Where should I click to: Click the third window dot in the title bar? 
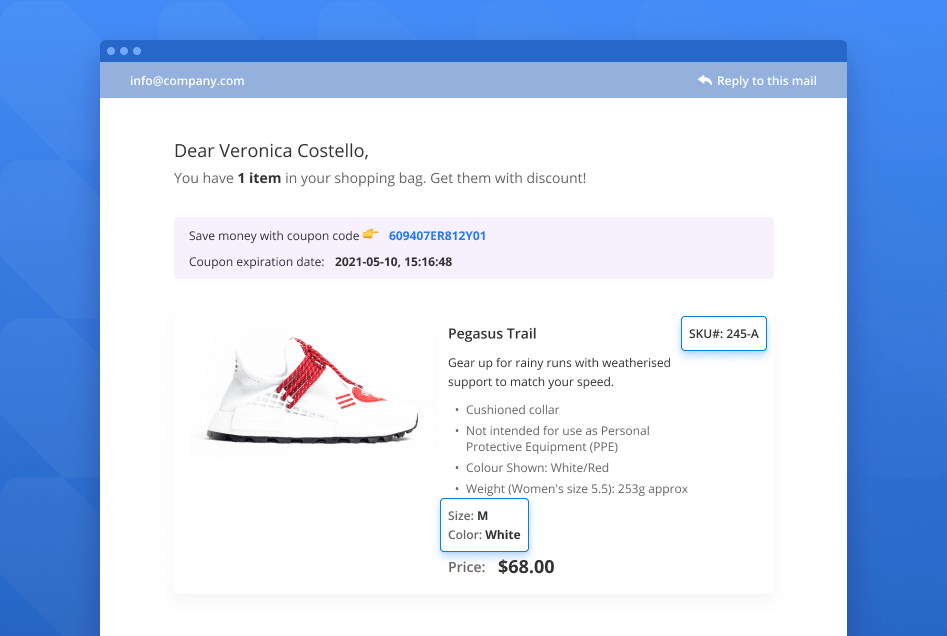click(x=137, y=51)
